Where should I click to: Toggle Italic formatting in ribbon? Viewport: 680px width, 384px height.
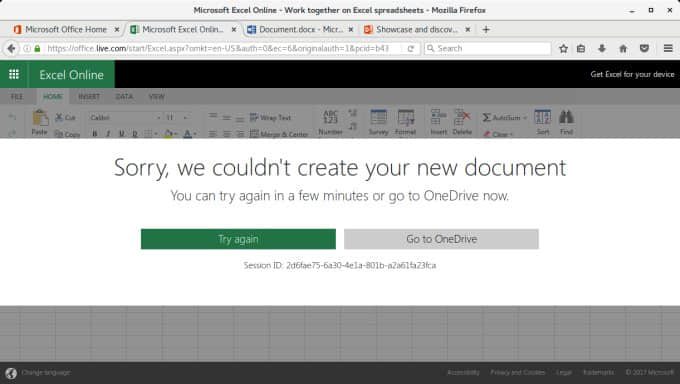point(108,134)
